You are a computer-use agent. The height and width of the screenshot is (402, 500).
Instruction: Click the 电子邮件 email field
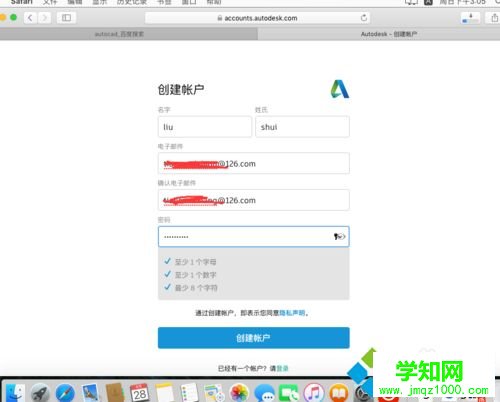(254, 163)
